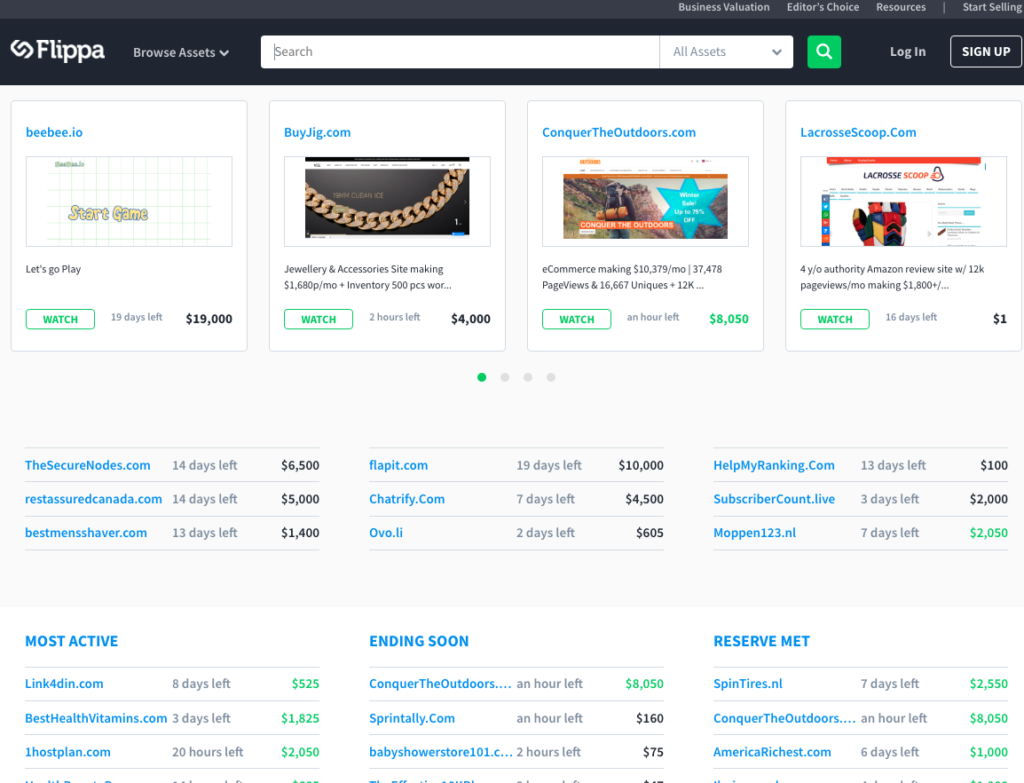Click the Flippa logo
The width and height of the screenshot is (1024, 783).
(x=58, y=51)
